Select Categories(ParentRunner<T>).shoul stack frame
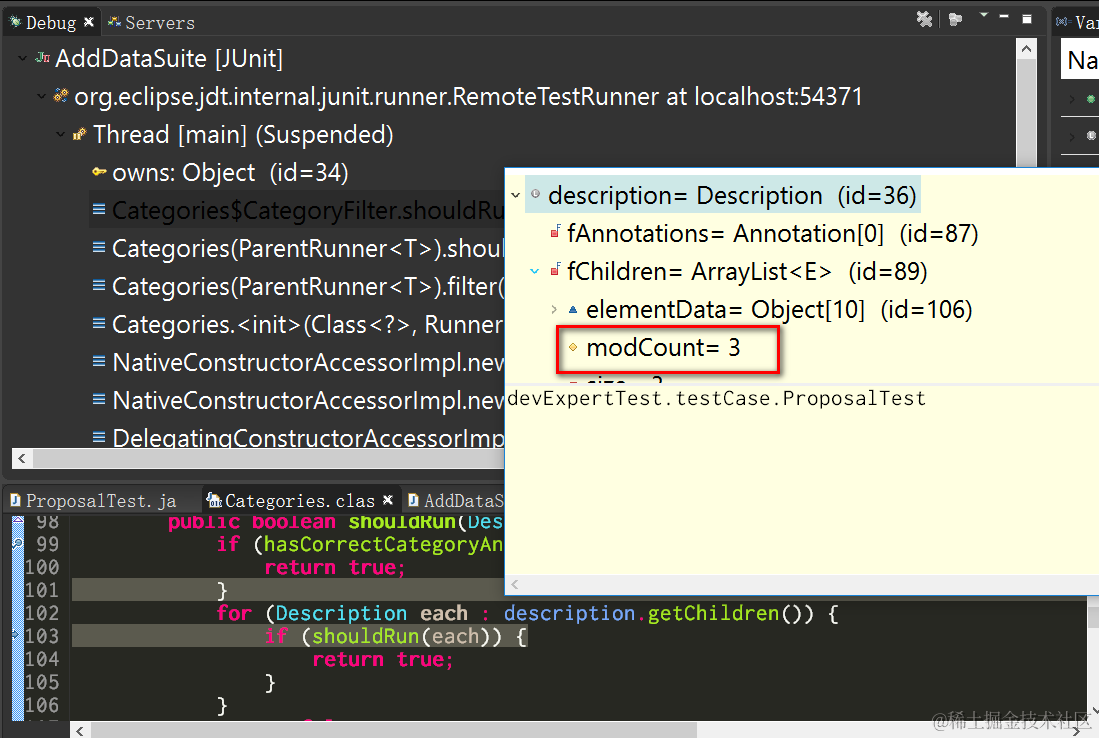Screen dimensions: 1099x738 308,248
